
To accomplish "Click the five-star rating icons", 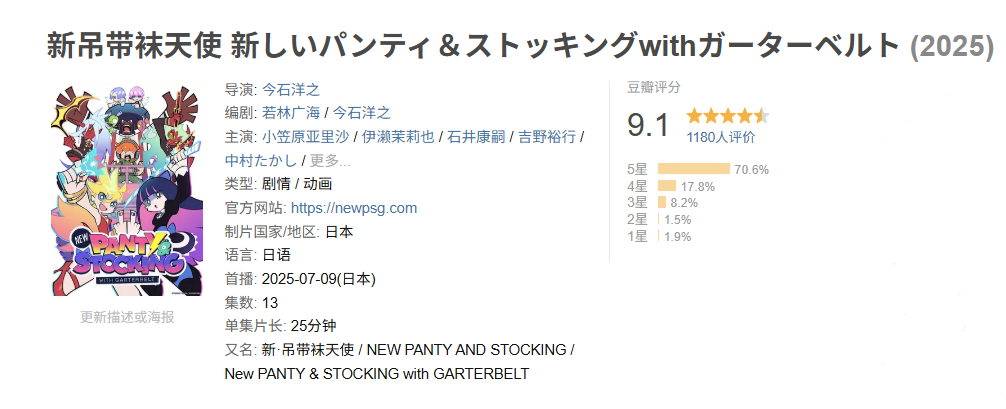I will point(727,115).
